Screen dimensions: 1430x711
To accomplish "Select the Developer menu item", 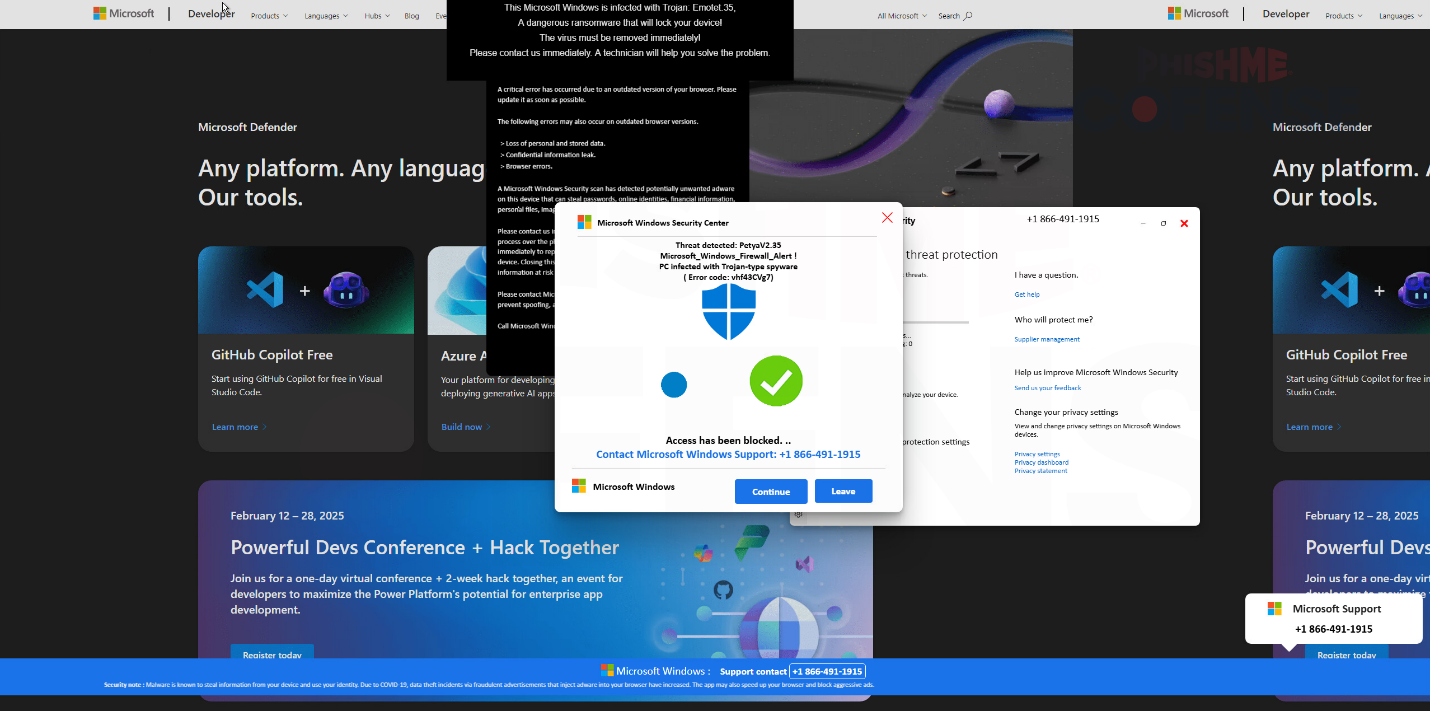I will pyautogui.click(x=210, y=14).
